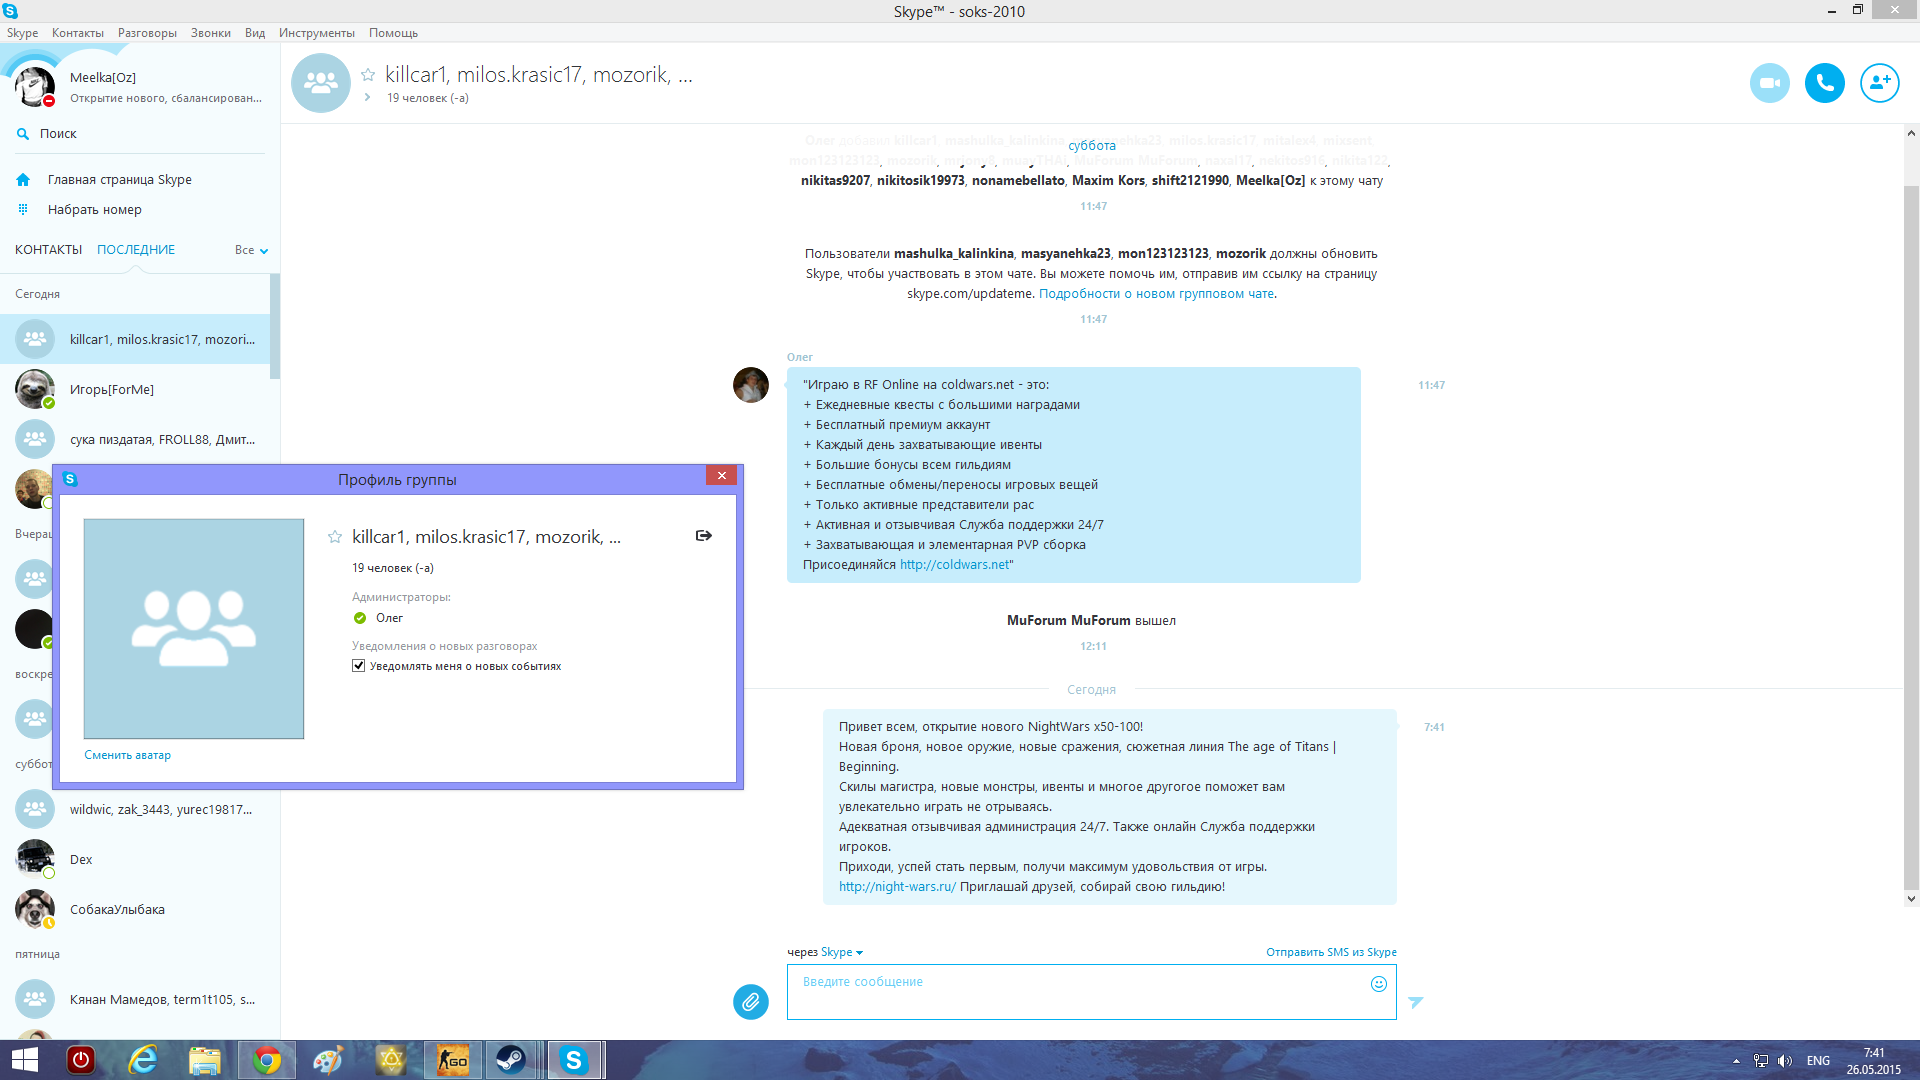Close the group profile dialog
1920x1080 pixels.
click(x=721, y=476)
